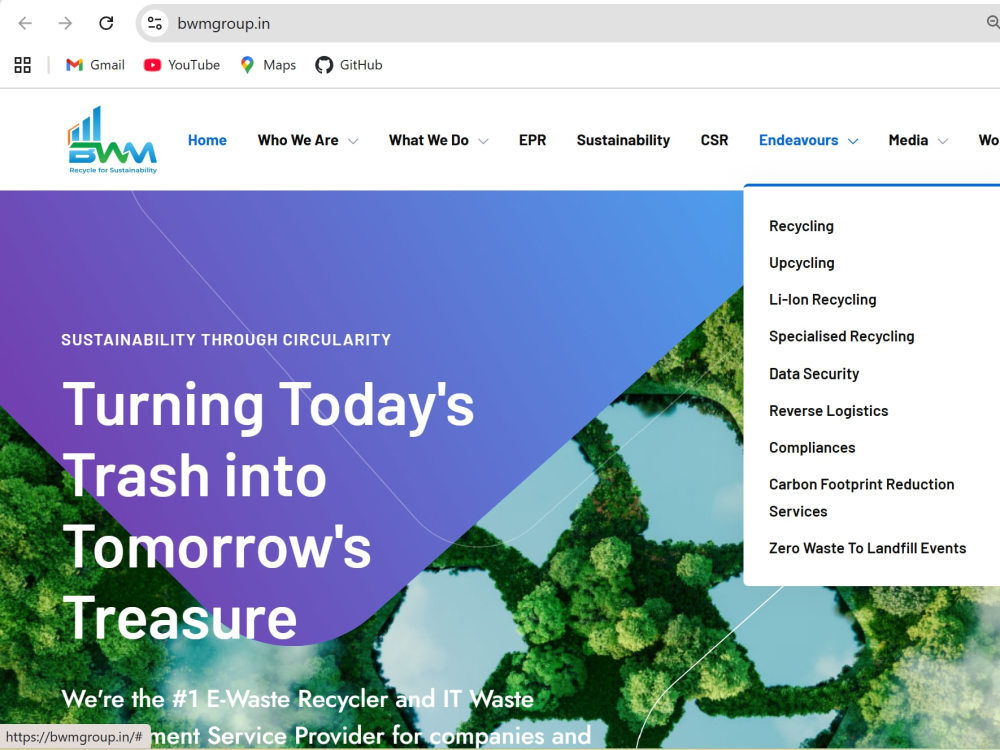The width and height of the screenshot is (1000, 750).
Task: Select Carbon Footprint Reduction Services
Action: [x=862, y=497]
